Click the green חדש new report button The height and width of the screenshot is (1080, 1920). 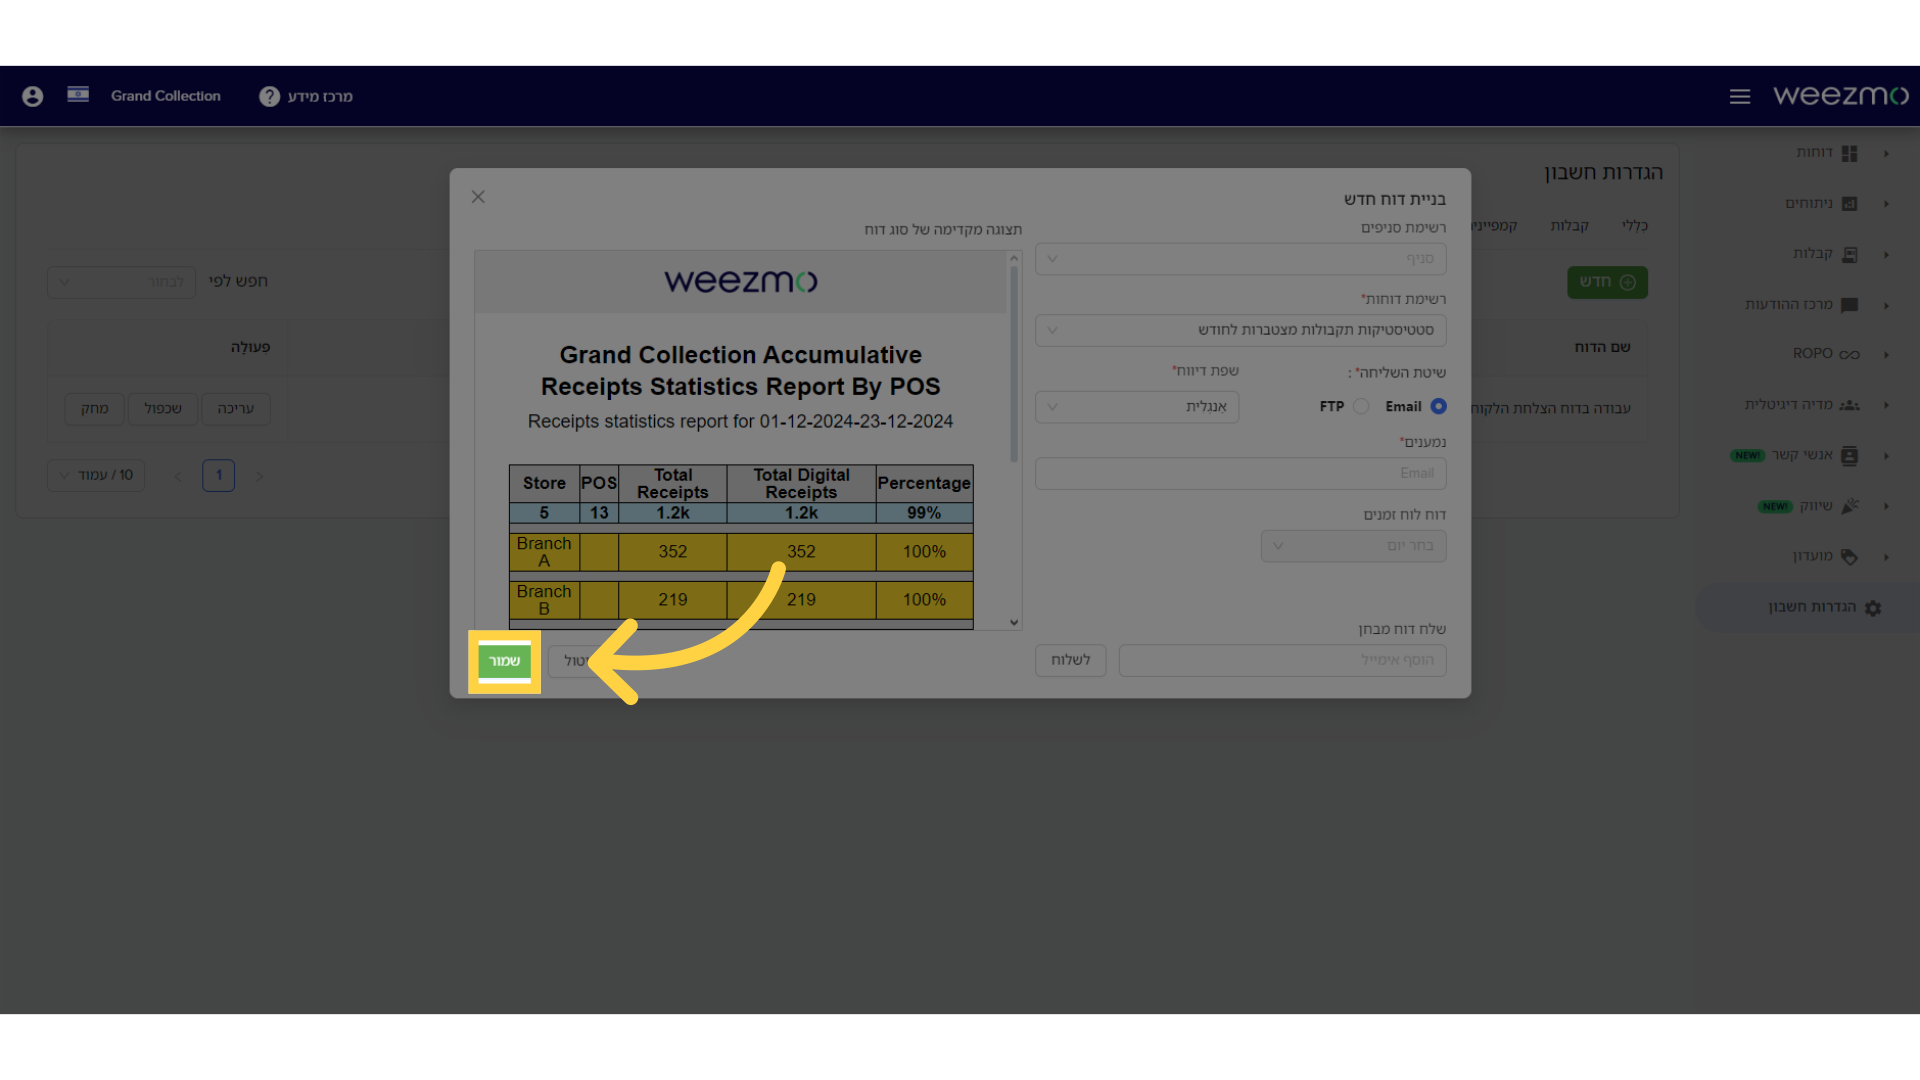pyautogui.click(x=1607, y=282)
